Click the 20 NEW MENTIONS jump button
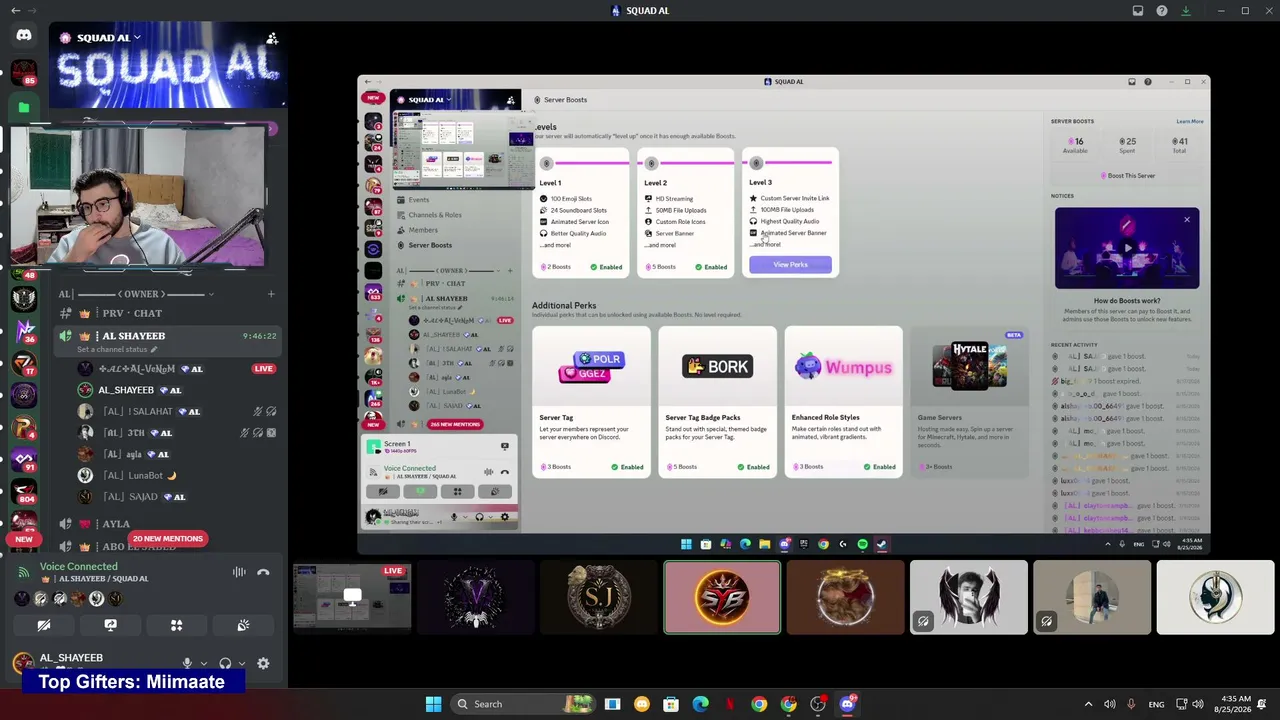 (x=168, y=539)
